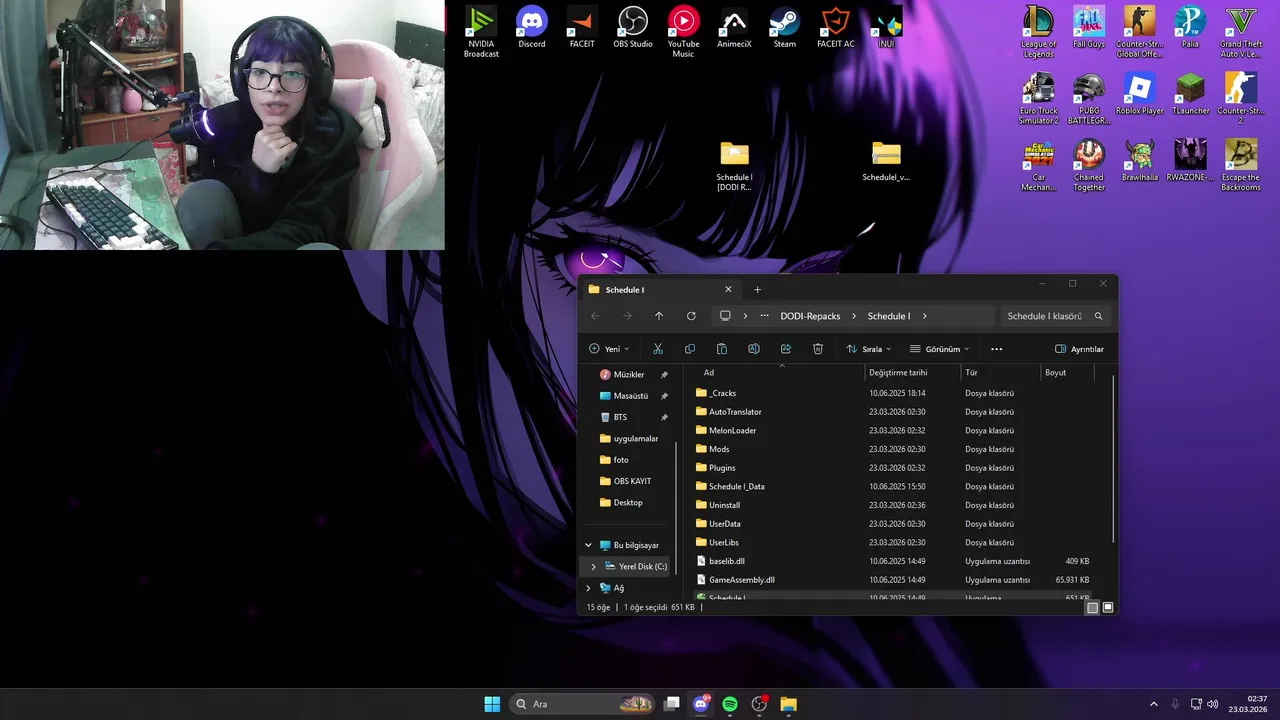Image resolution: width=1280 pixels, height=720 pixels.
Task: Click the Roblox Player desktop icon
Action: coord(1139,94)
